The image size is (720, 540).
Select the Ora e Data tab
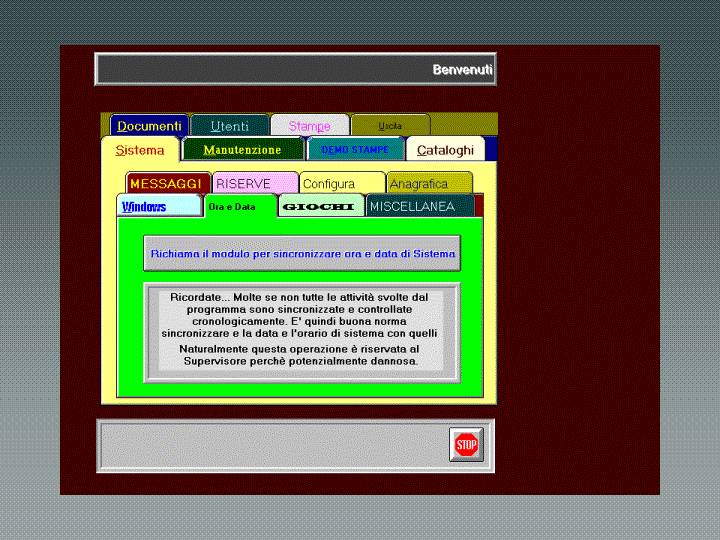pyautogui.click(x=238, y=207)
